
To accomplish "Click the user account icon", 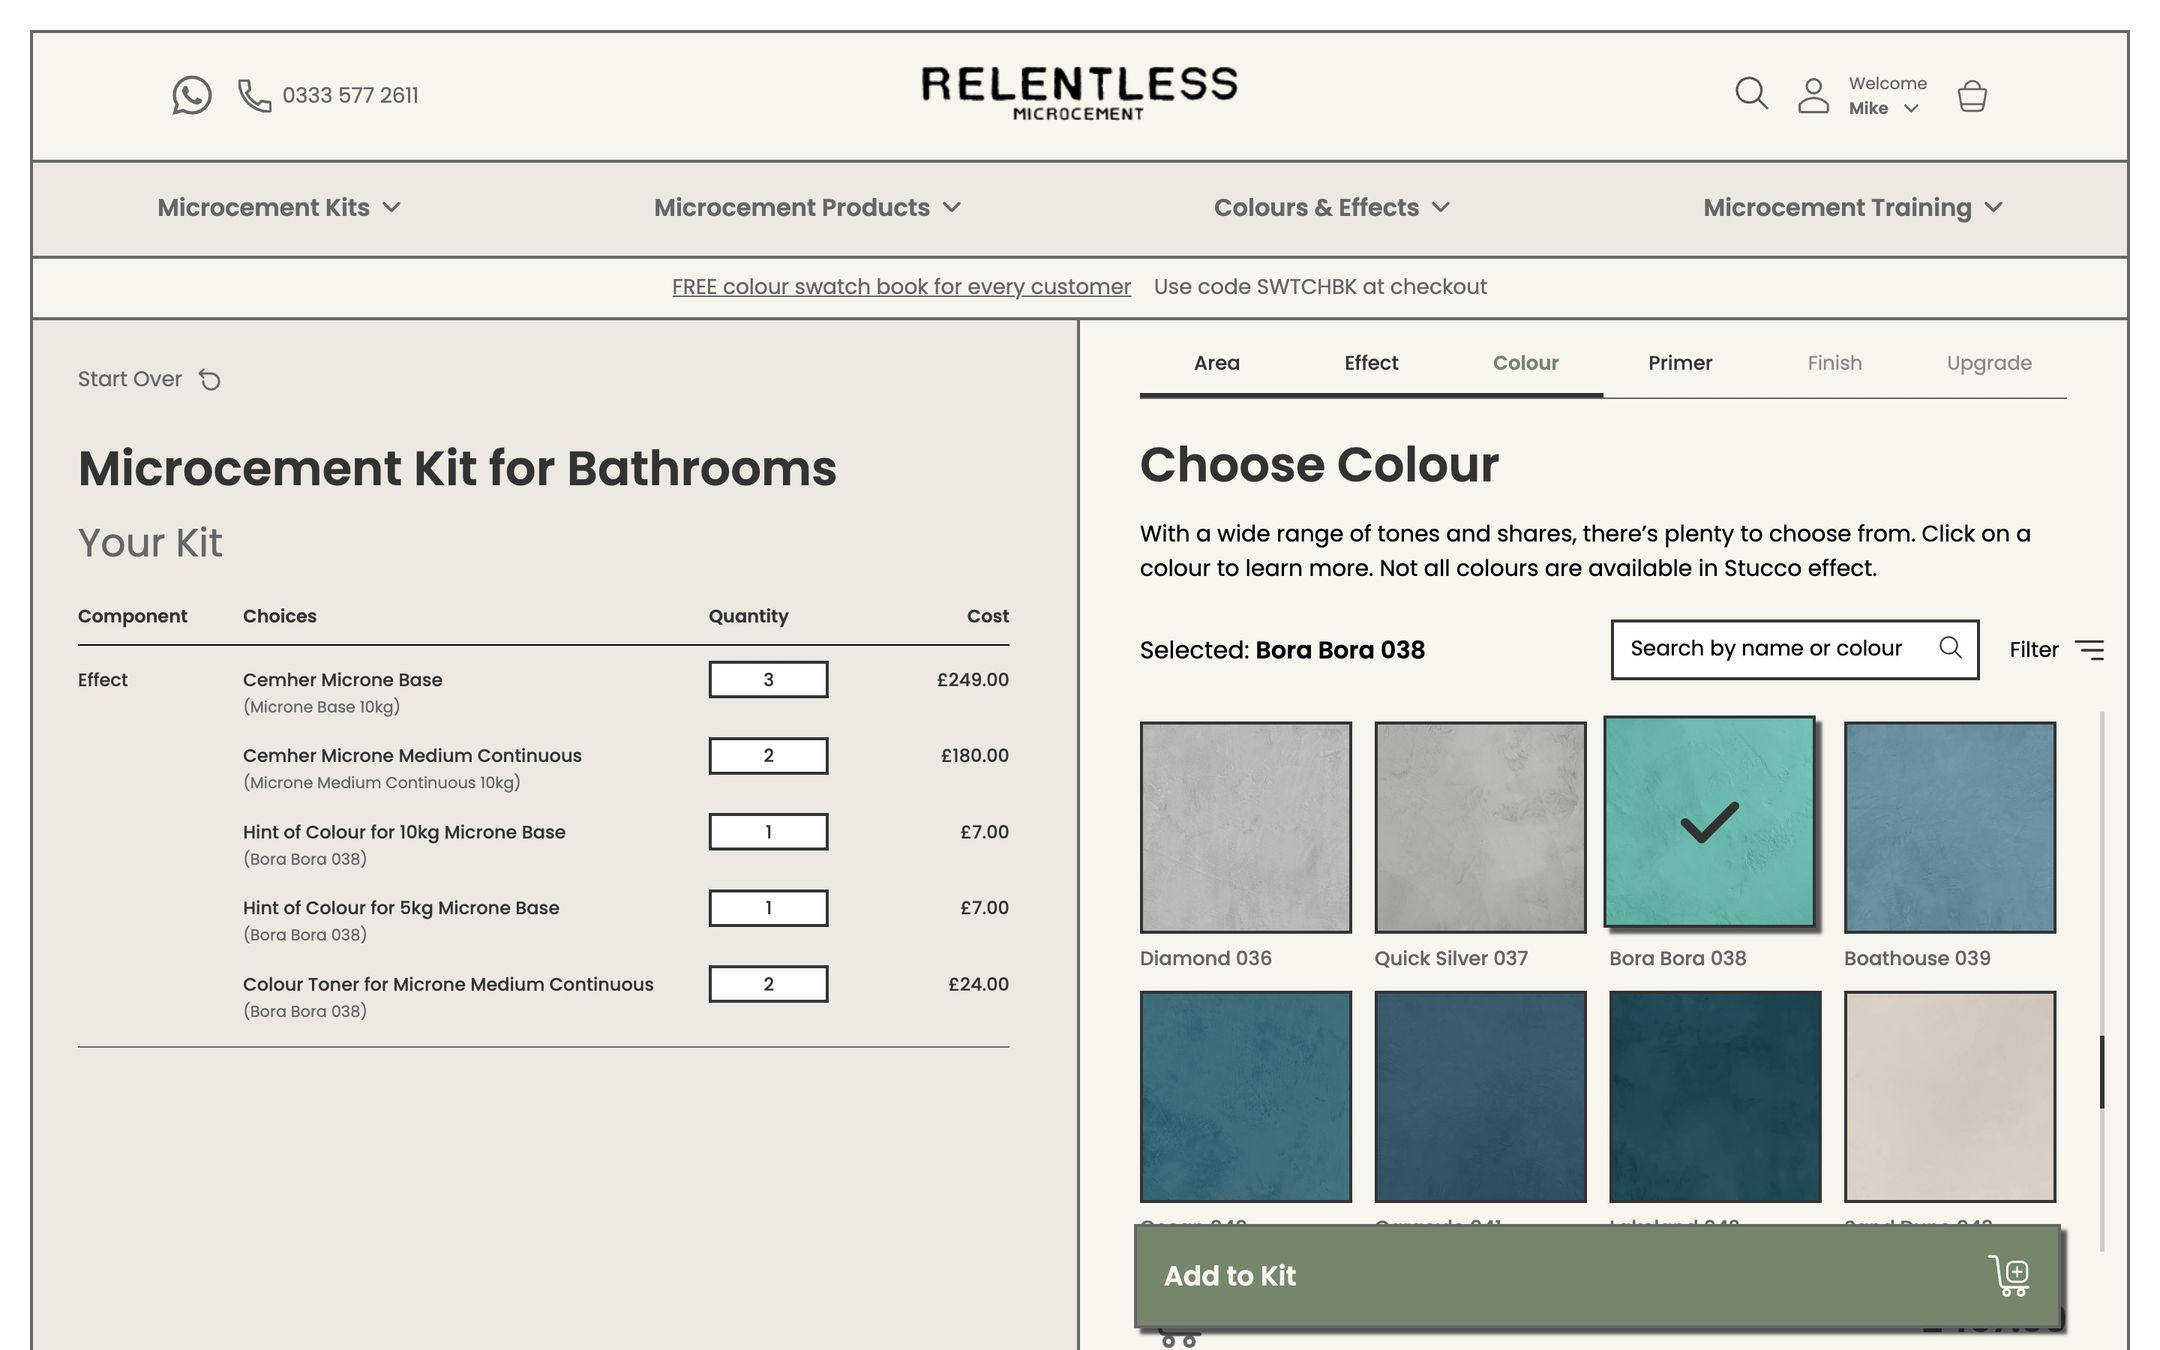I will (x=1813, y=96).
